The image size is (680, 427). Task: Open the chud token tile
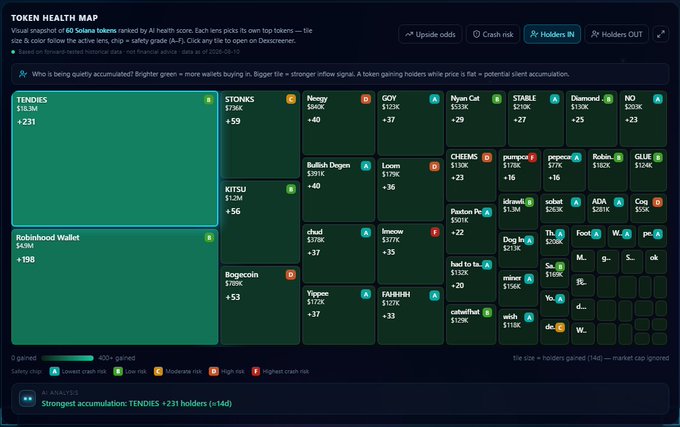(339, 254)
